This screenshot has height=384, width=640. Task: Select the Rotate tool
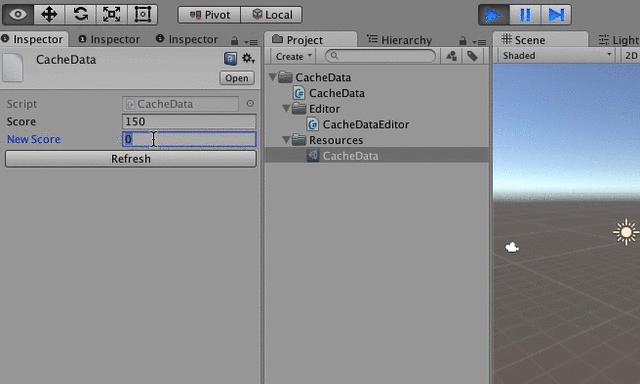pyautogui.click(x=80, y=15)
